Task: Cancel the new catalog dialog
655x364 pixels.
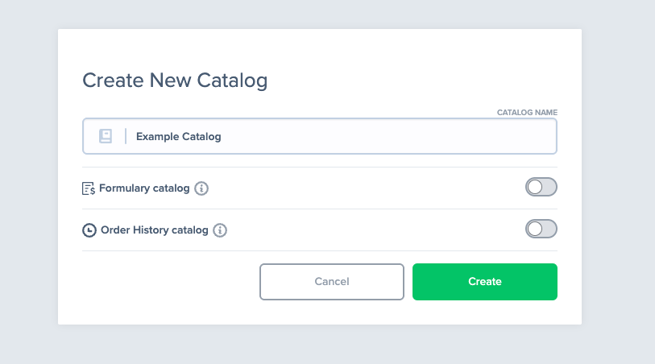Action: [332, 282]
